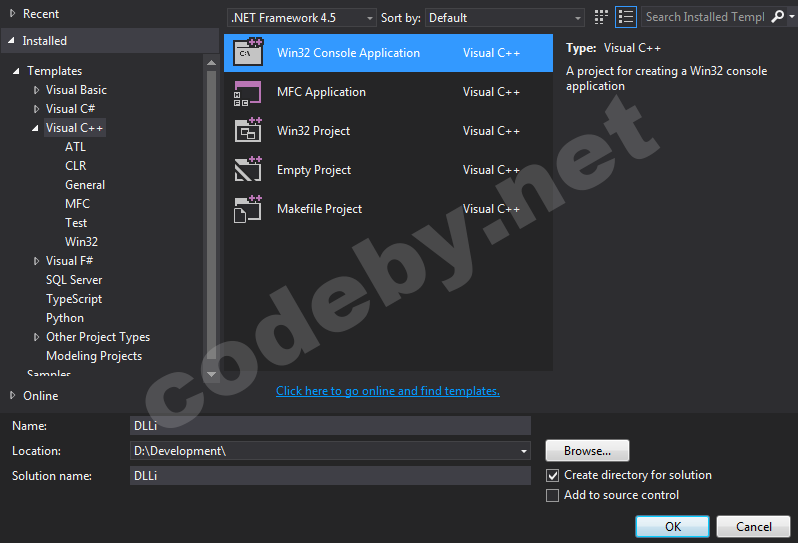Click the MFC Application template icon
The width and height of the screenshot is (798, 543).
[x=248, y=93]
